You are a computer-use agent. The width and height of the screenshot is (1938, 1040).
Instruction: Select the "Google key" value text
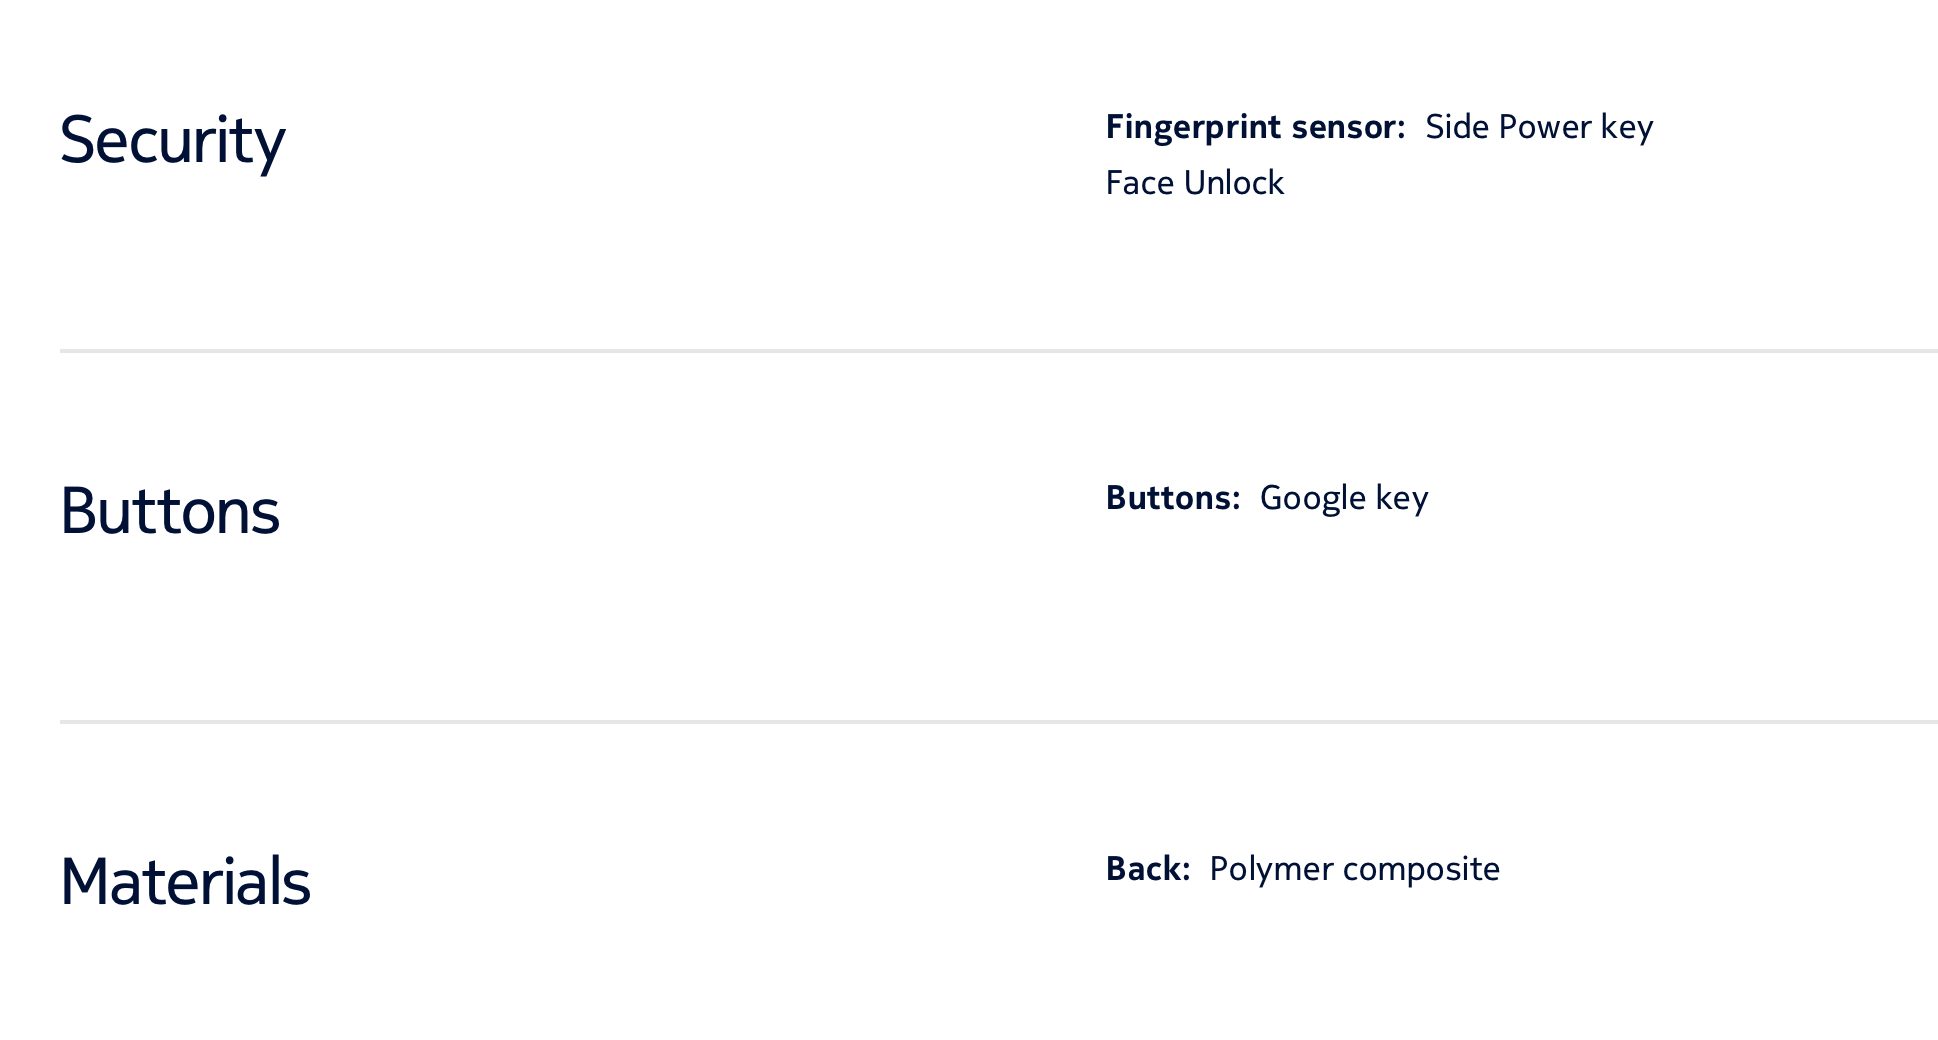pos(1343,498)
